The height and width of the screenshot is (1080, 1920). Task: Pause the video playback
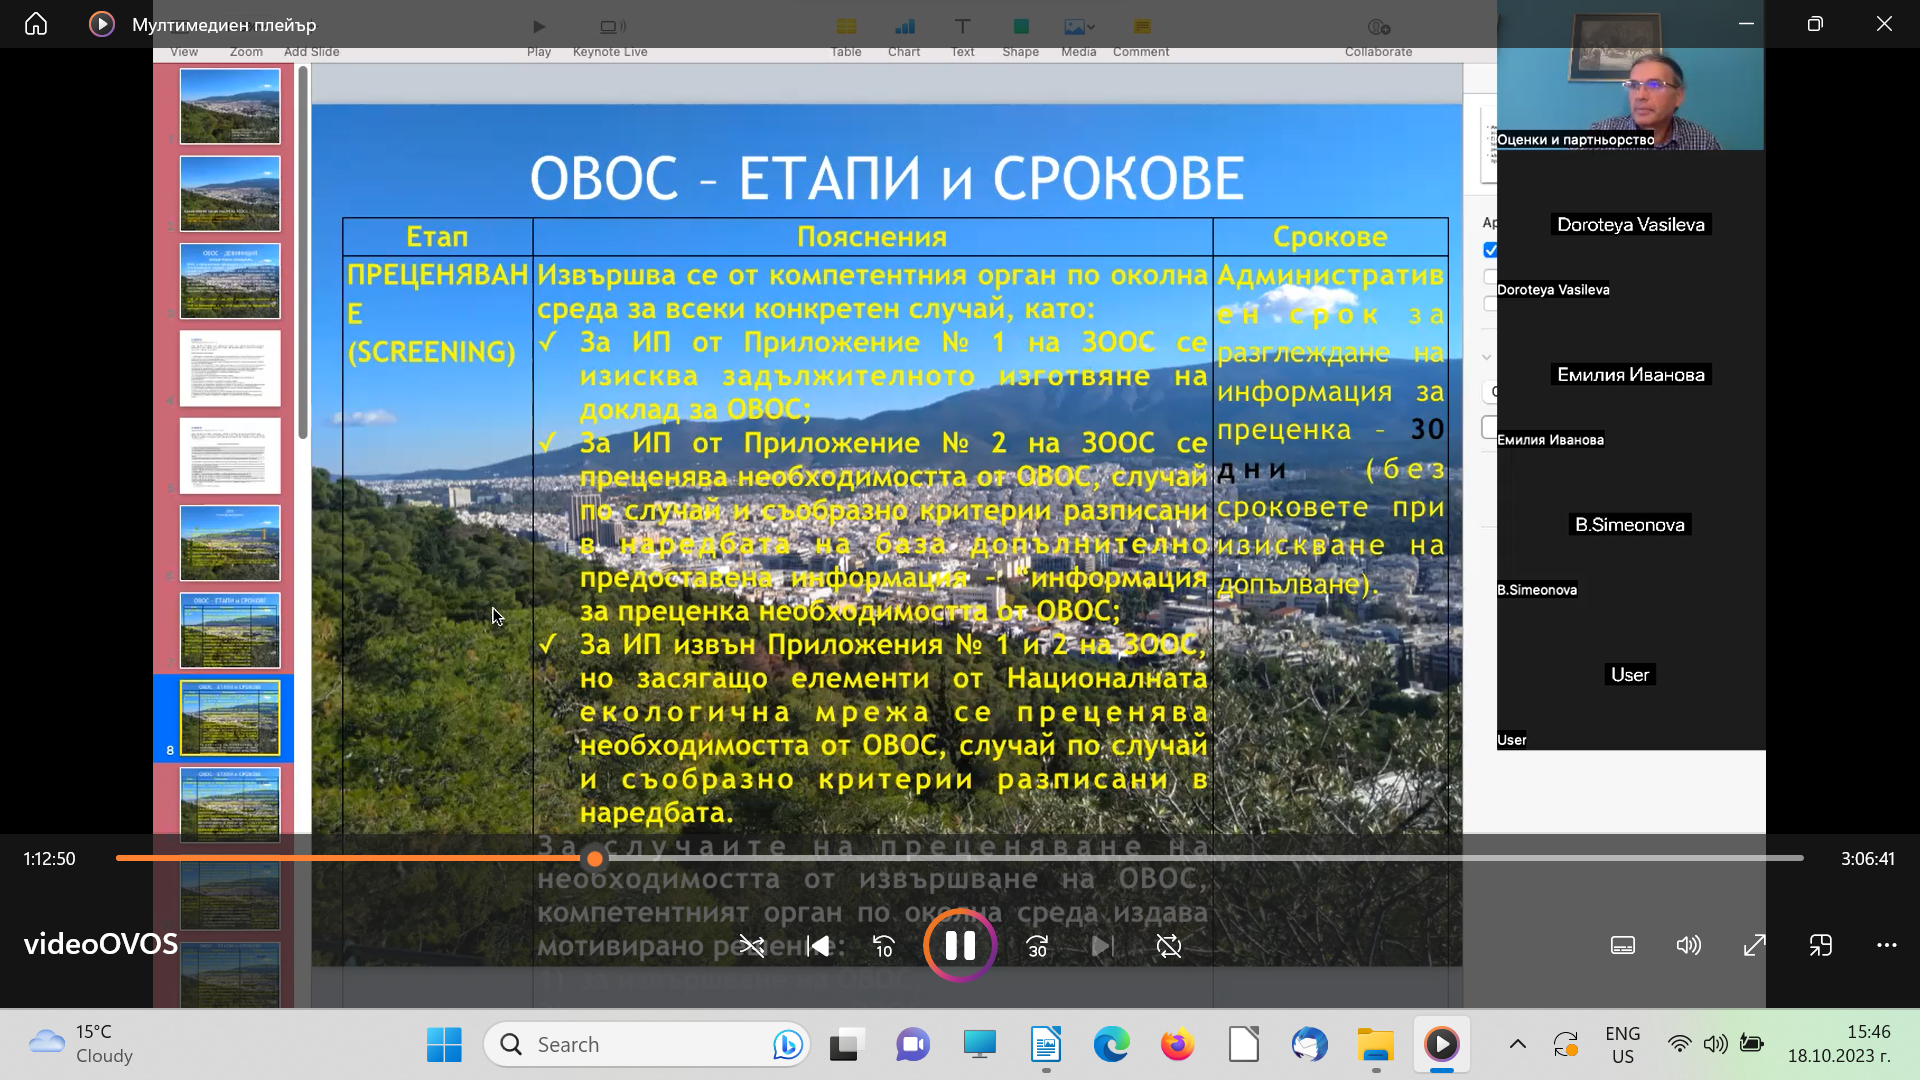(x=960, y=945)
